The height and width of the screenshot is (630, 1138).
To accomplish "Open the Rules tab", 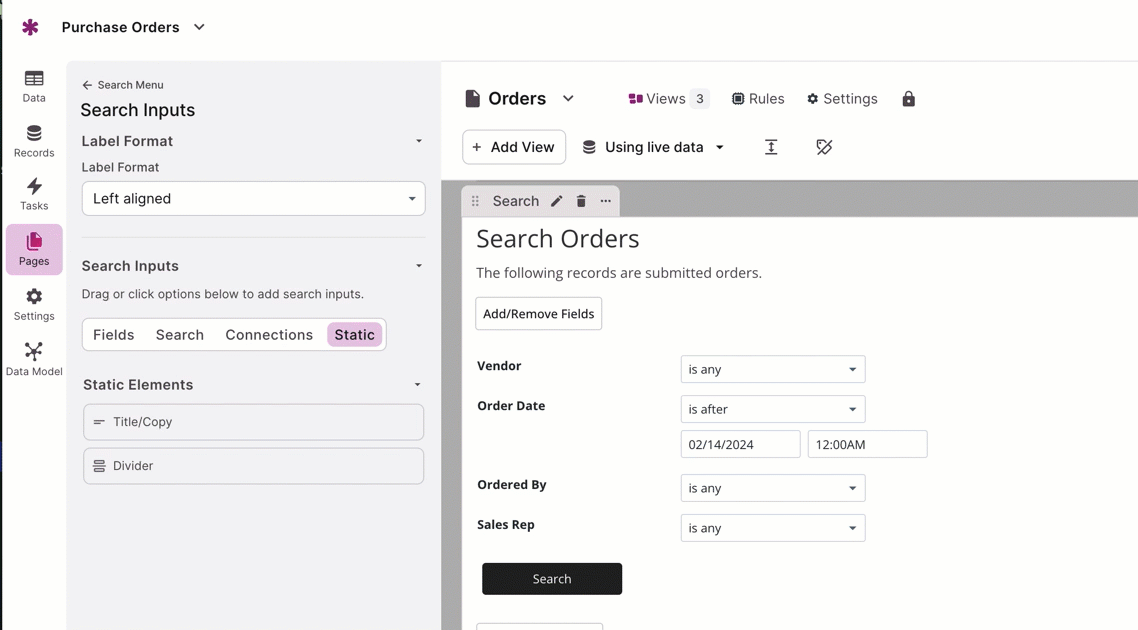I will pos(758,99).
